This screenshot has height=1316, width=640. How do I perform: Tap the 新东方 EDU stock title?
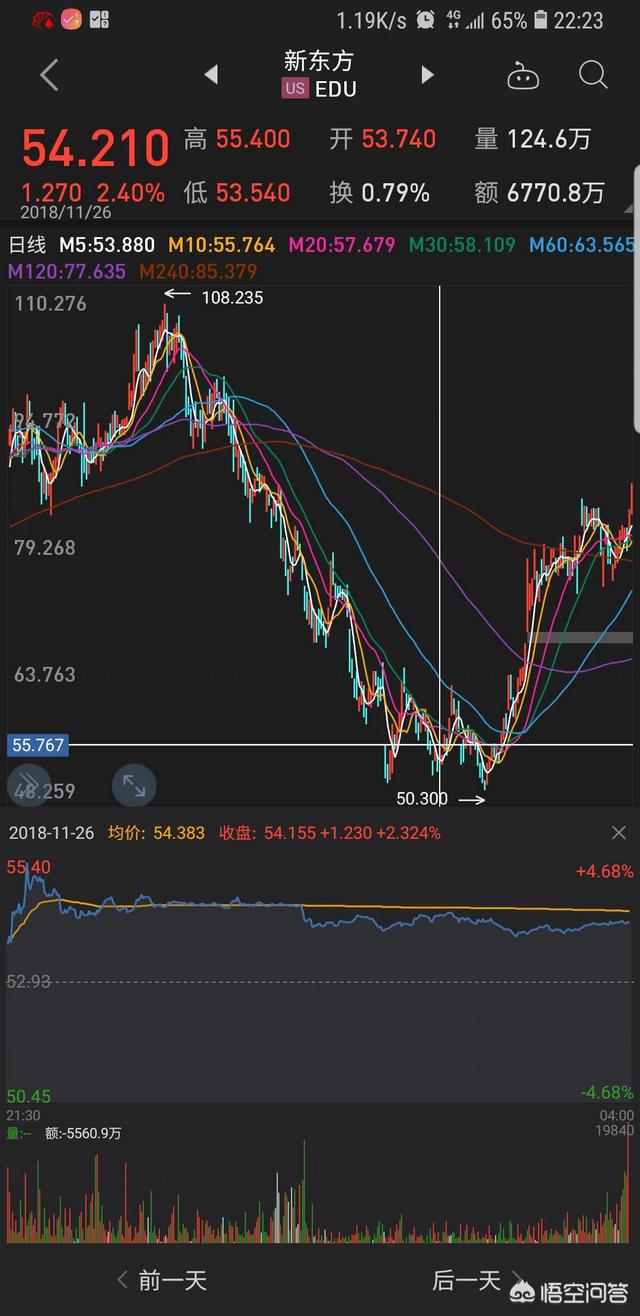(x=319, y=75)
